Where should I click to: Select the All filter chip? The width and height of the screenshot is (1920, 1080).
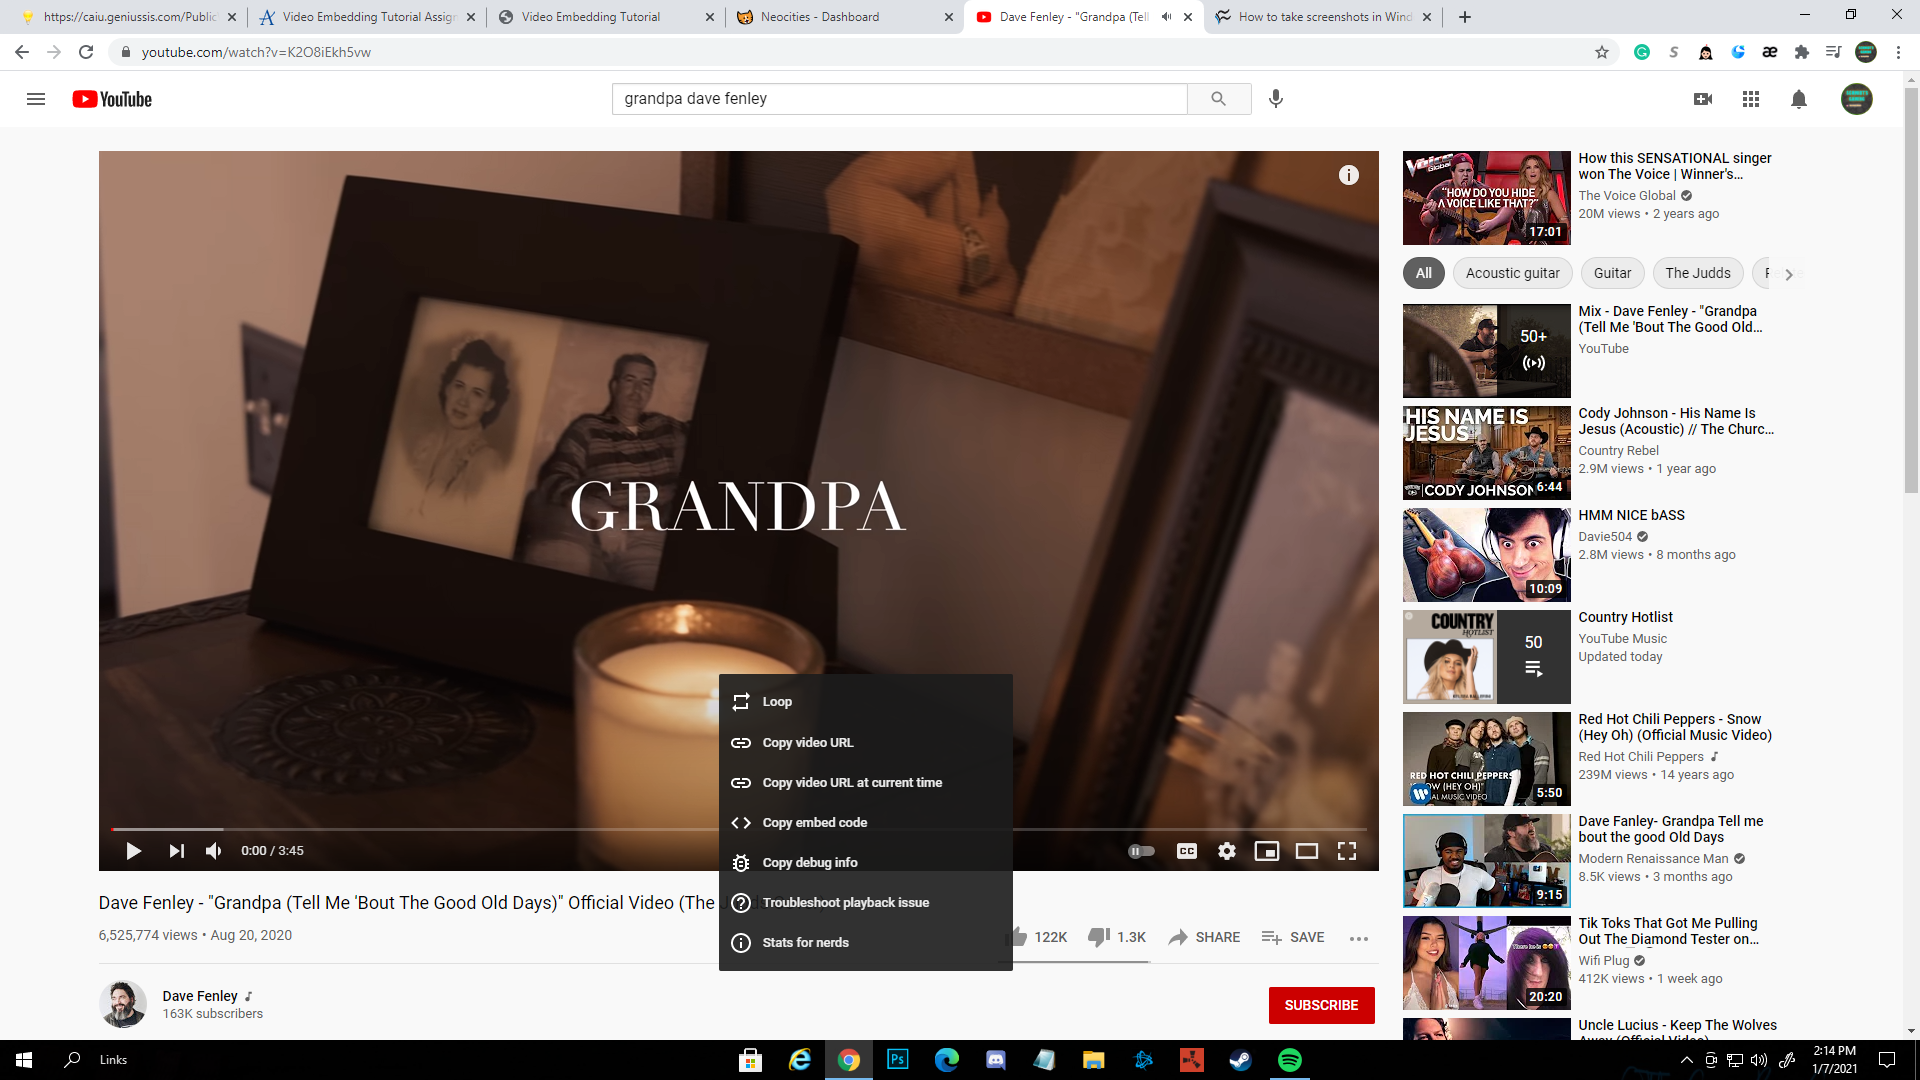[x=1424, y=273]
